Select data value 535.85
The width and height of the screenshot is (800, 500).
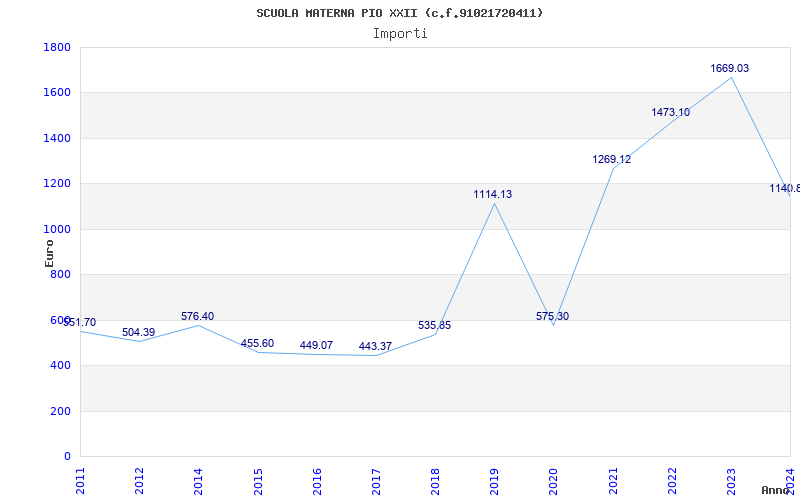click(x=435, y=326)
